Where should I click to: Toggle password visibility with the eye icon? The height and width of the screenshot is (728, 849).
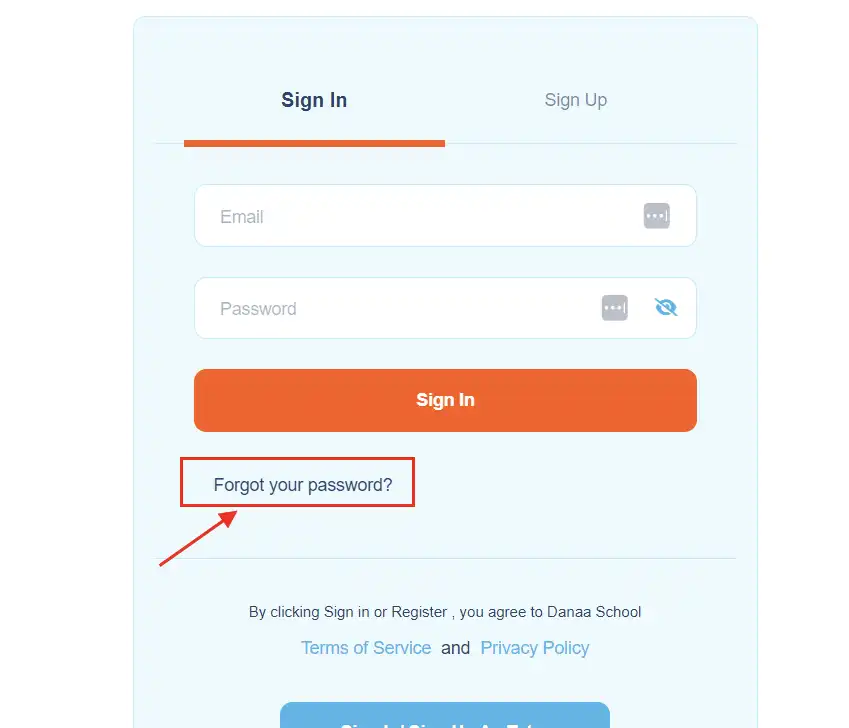point(666,308)
